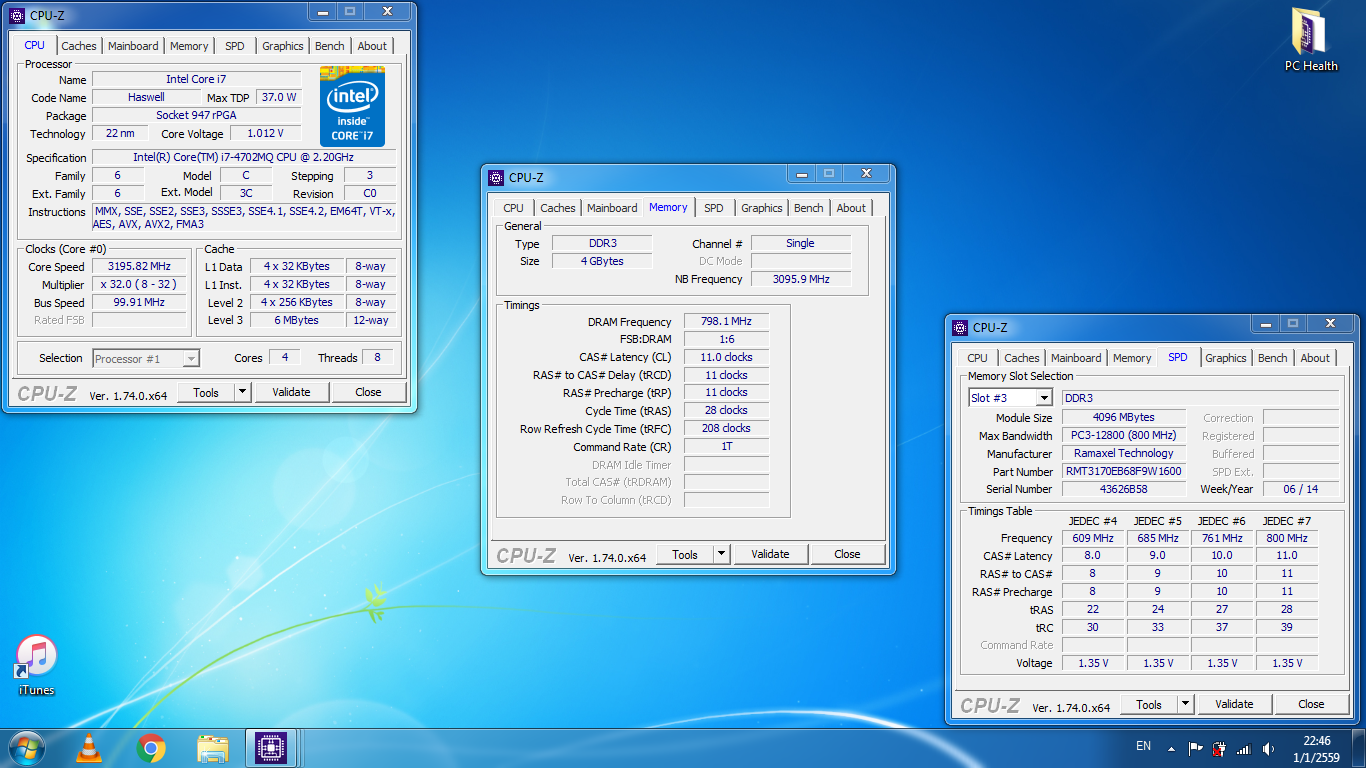This screenshot has width=1366, height=768.
Task: Open Tools dropdown arrow in CPU window
Action: (x=242, y=392)
